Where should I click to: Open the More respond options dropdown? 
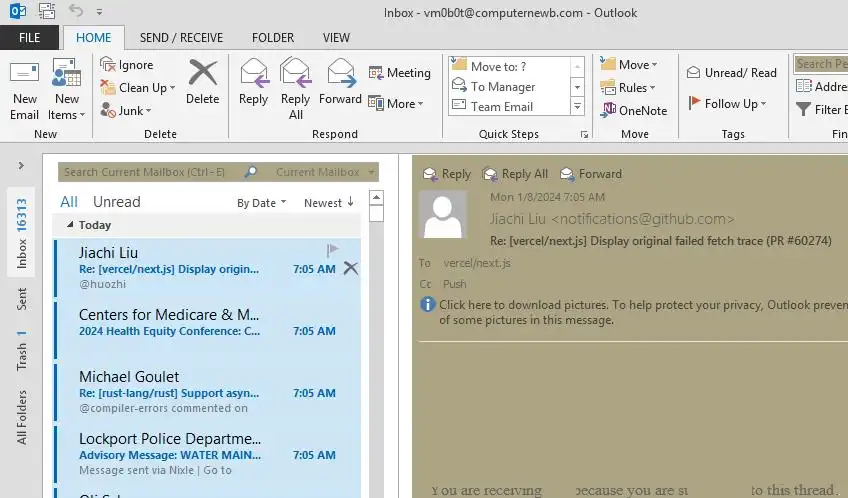click(x=396, y=103)
